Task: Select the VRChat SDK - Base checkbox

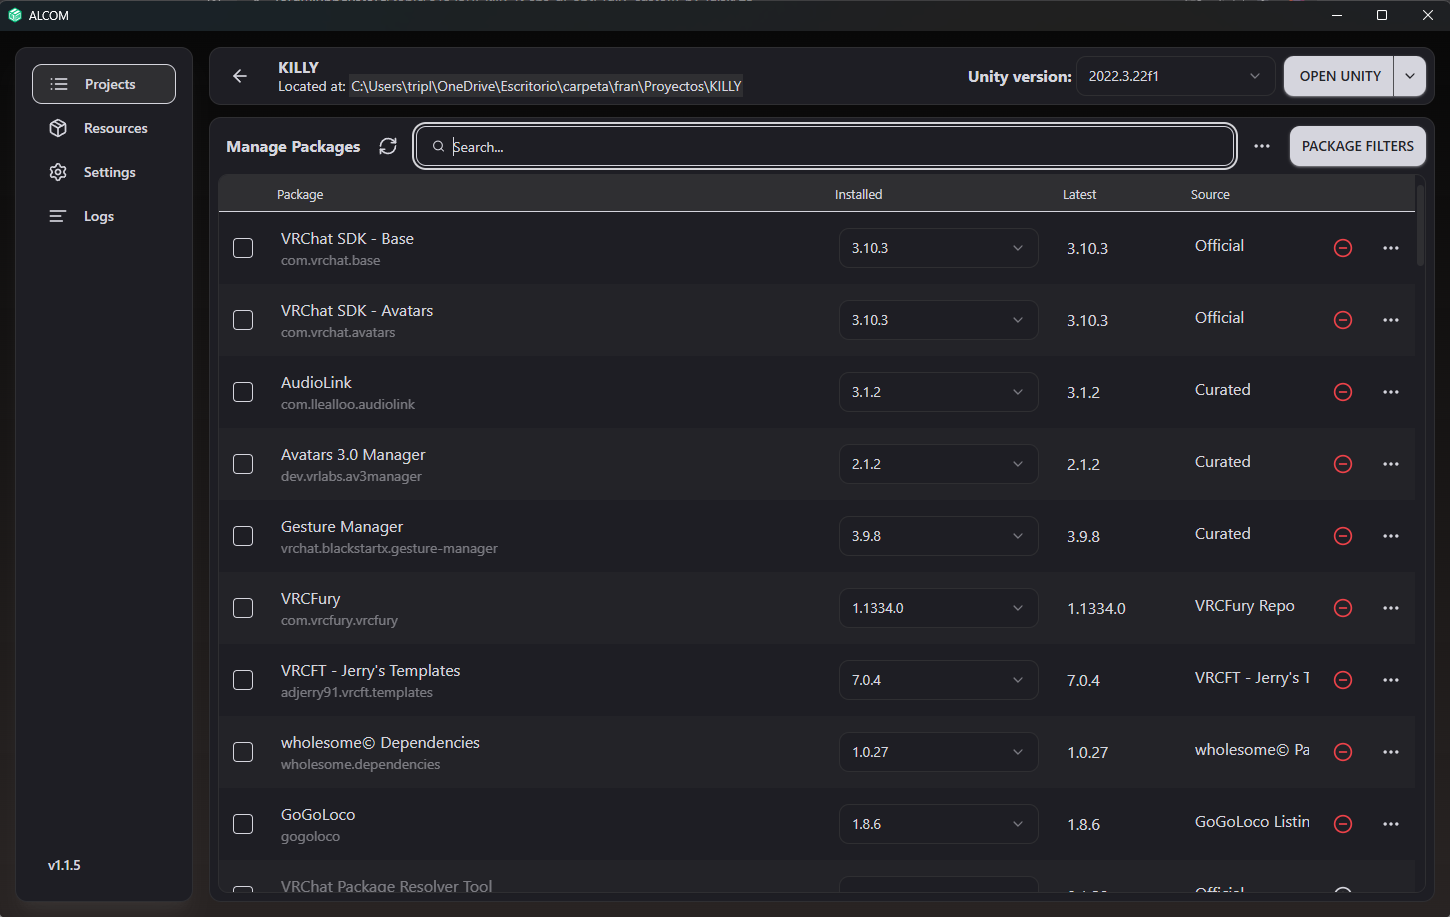Action: 243,248
